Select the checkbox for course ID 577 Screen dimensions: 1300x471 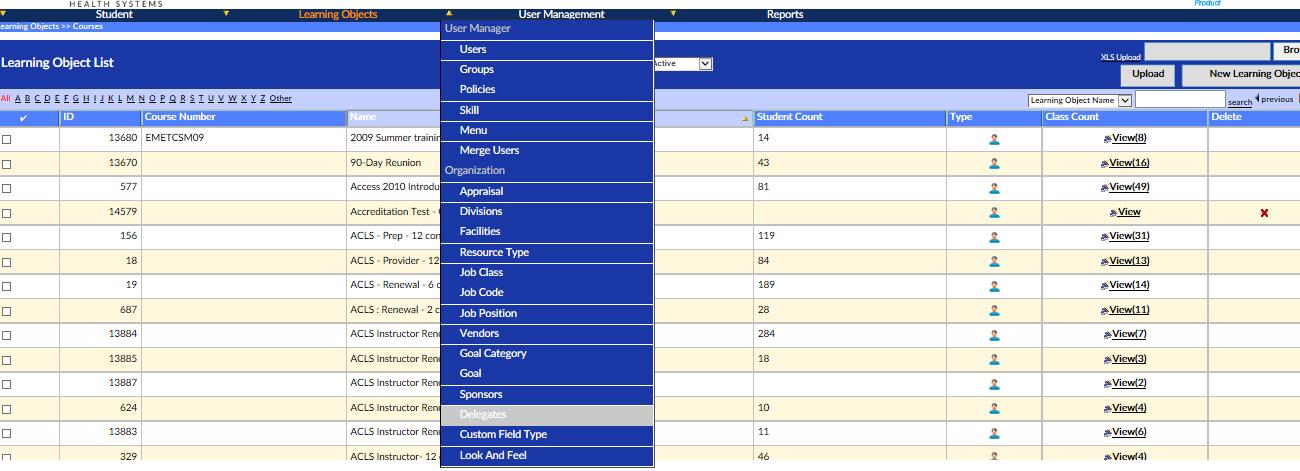point(7,188)
